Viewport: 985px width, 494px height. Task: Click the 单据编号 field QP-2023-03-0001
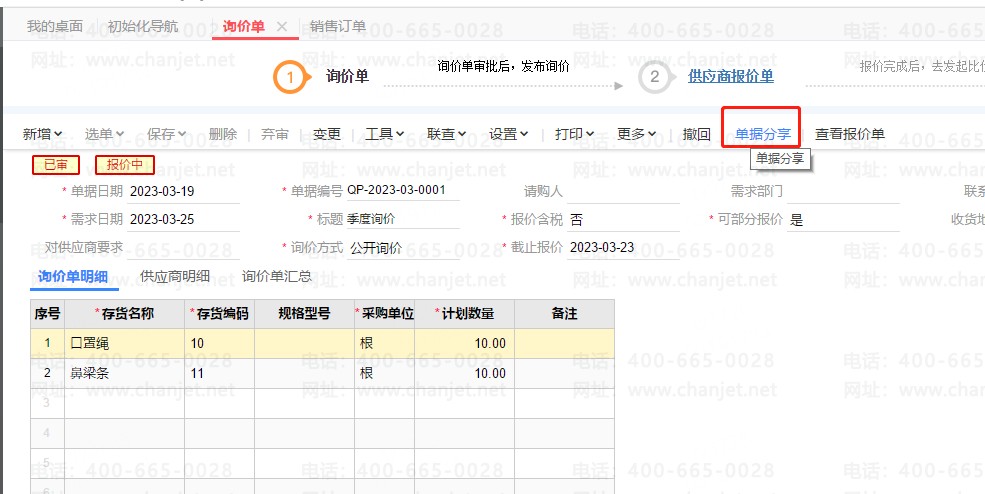(x=403, y=190)
